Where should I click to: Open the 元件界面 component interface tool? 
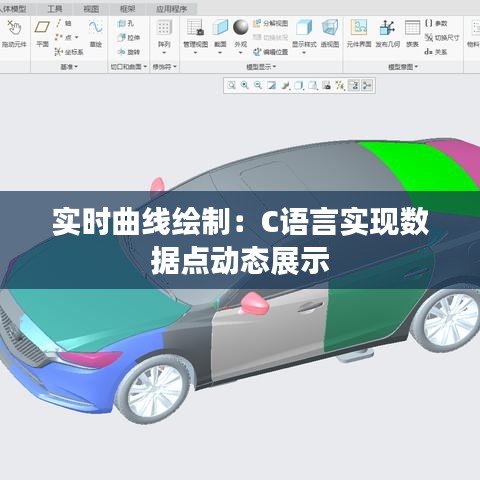(x=359, y=33)
